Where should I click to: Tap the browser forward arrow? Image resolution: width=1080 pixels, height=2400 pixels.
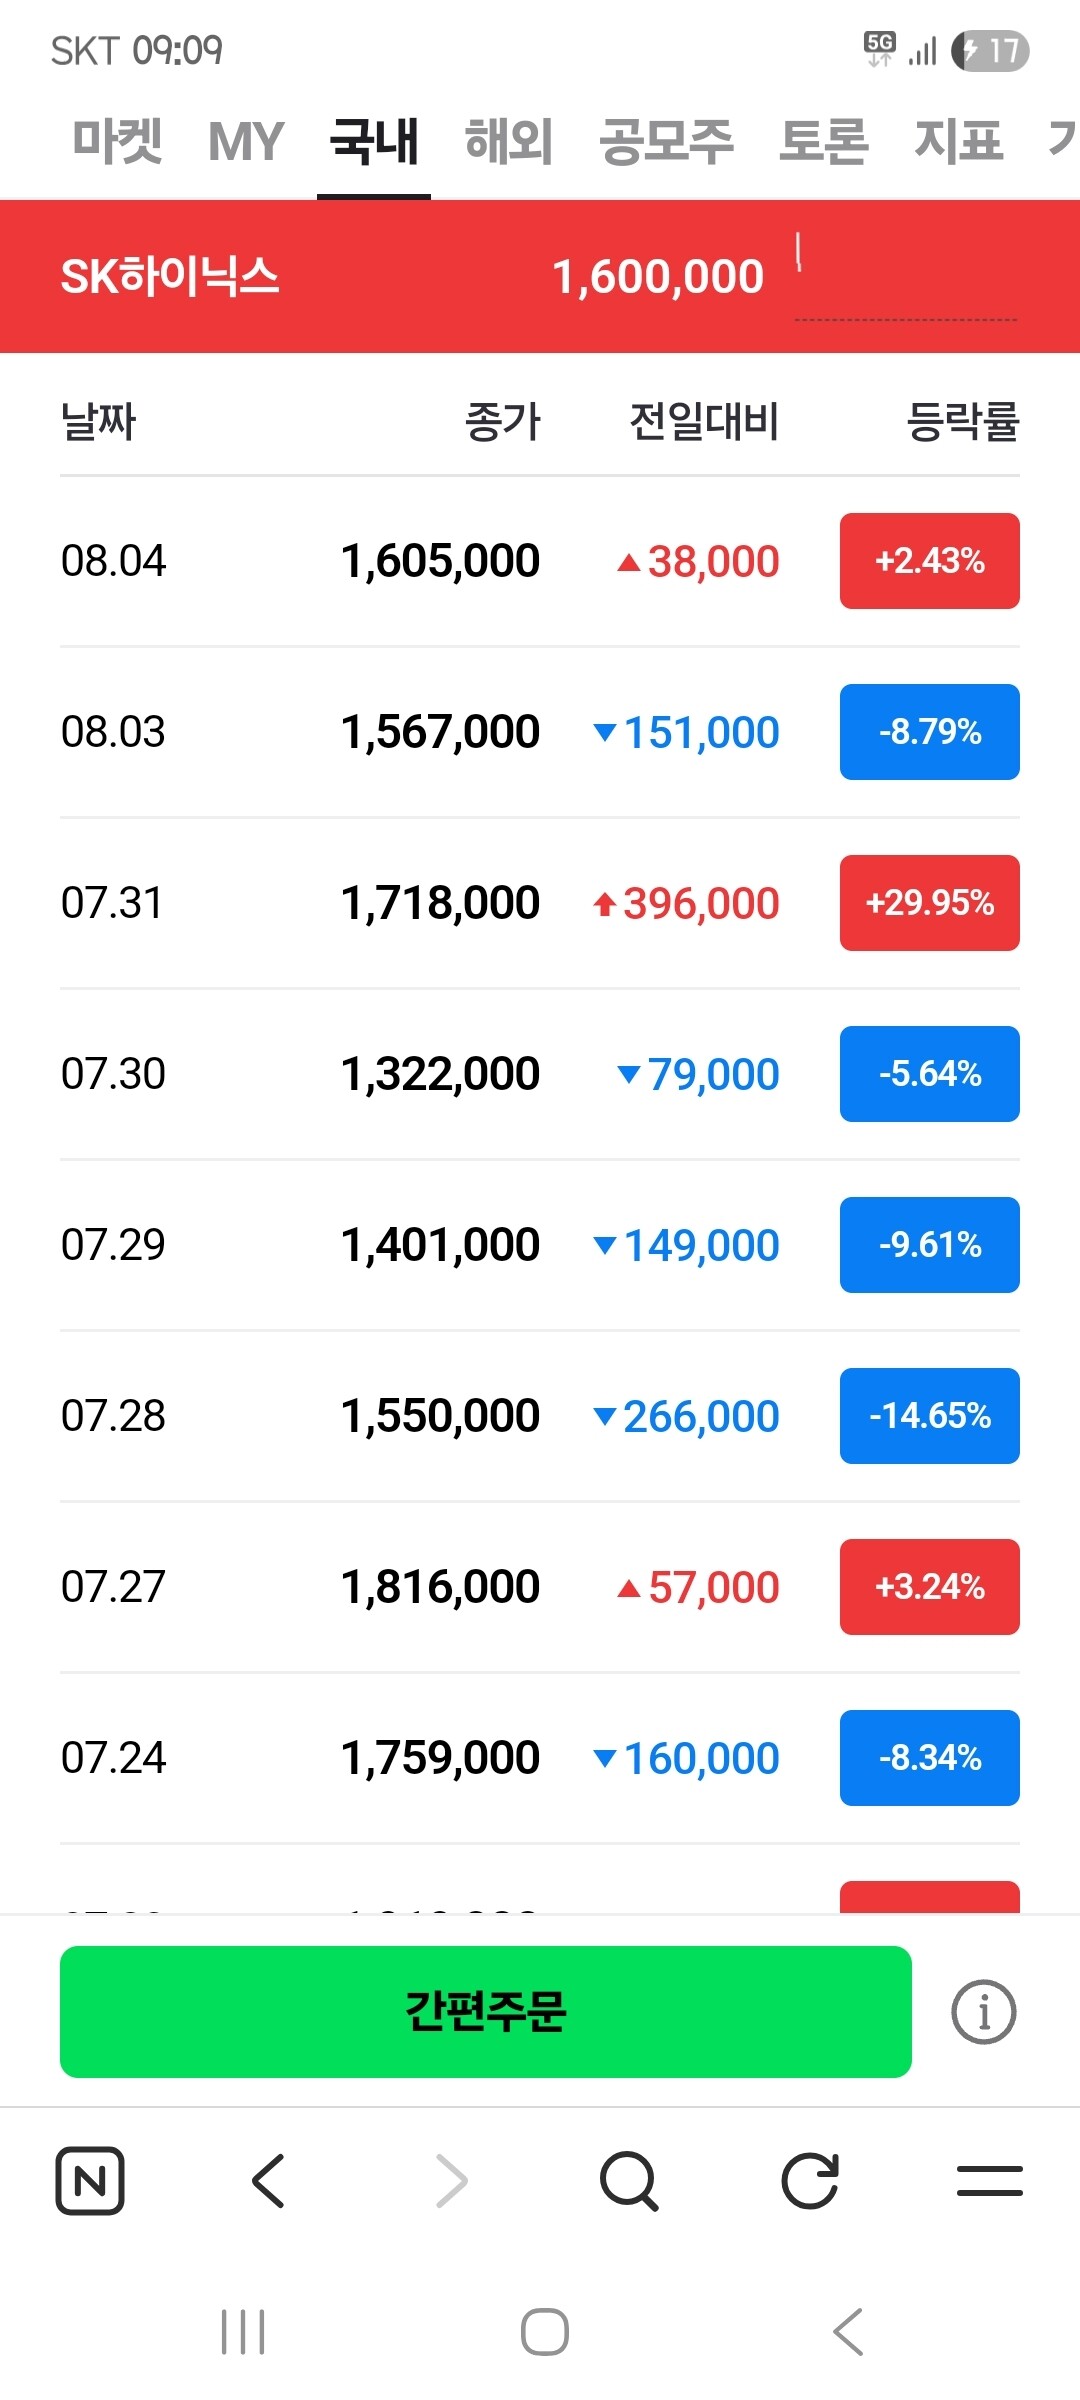tap(451, 2180)
